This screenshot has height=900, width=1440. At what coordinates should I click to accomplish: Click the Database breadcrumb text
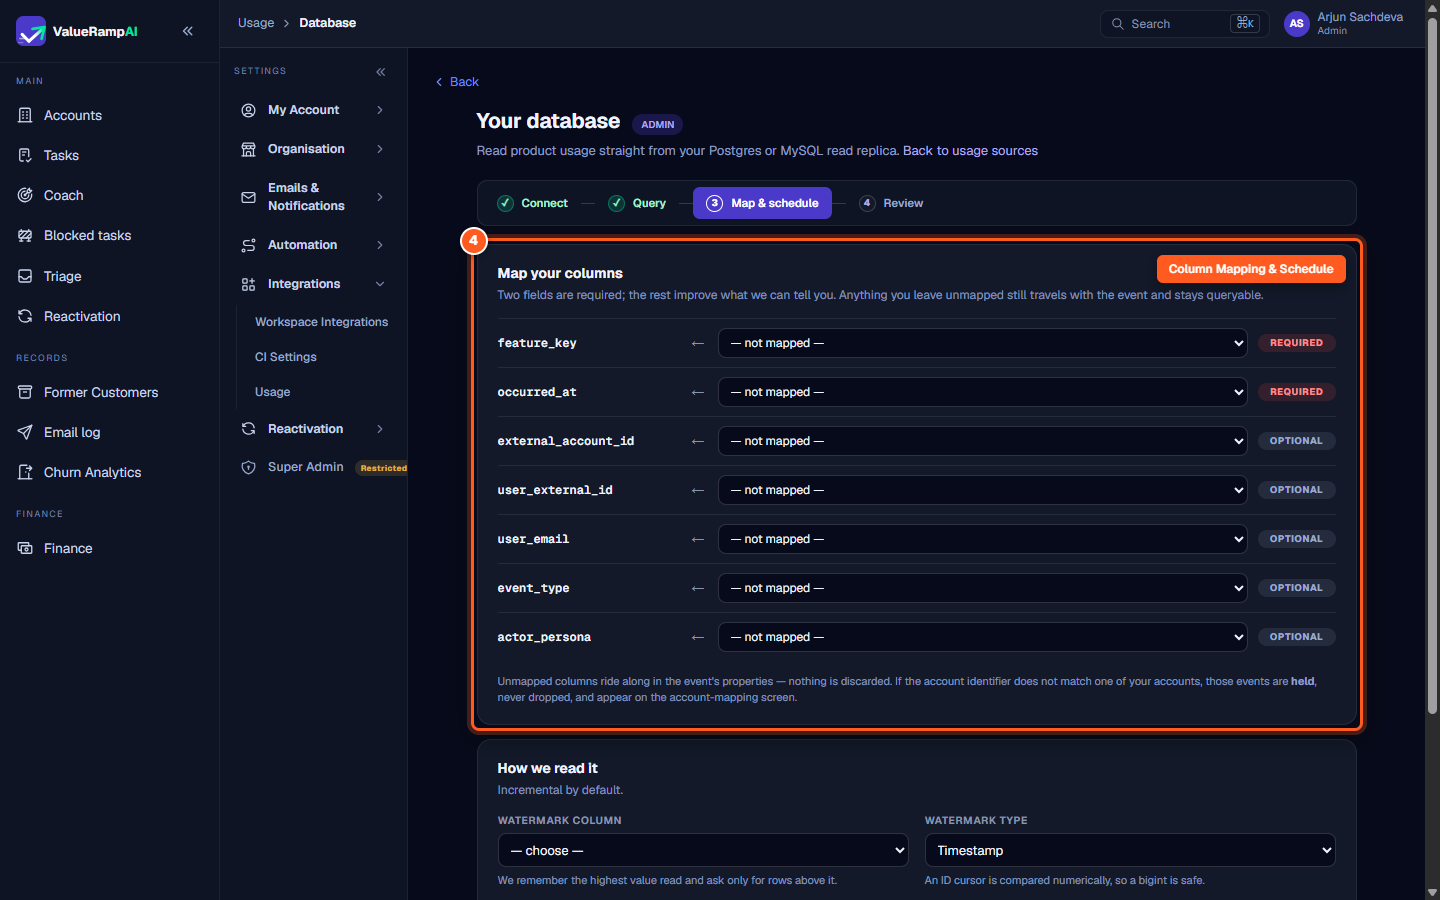[x=327, y=23]
